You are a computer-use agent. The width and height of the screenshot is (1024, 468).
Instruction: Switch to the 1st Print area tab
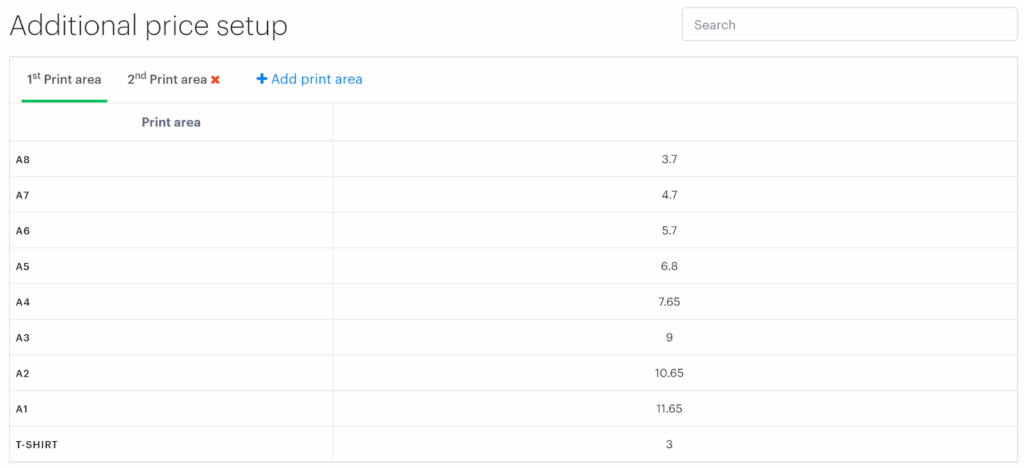pyautogui.click(x=64, y=79)
